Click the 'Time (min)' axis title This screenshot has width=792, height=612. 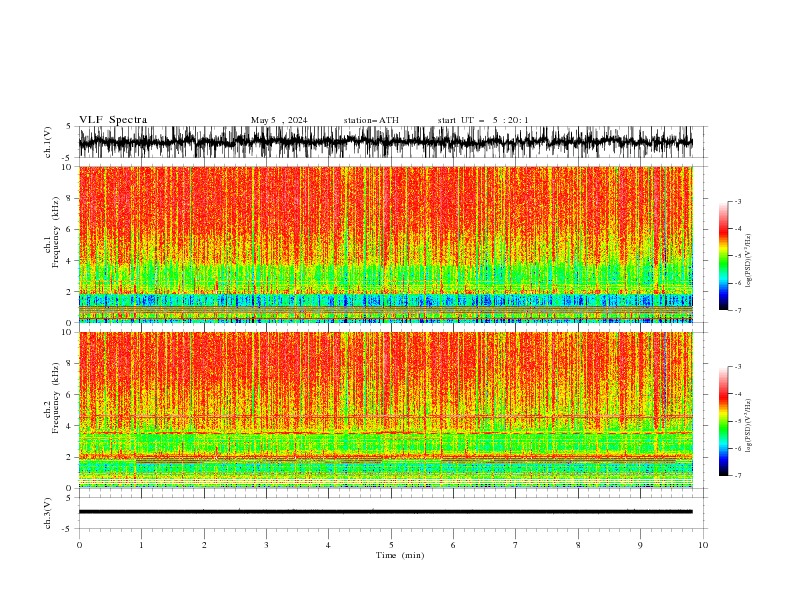coord(400,555)
